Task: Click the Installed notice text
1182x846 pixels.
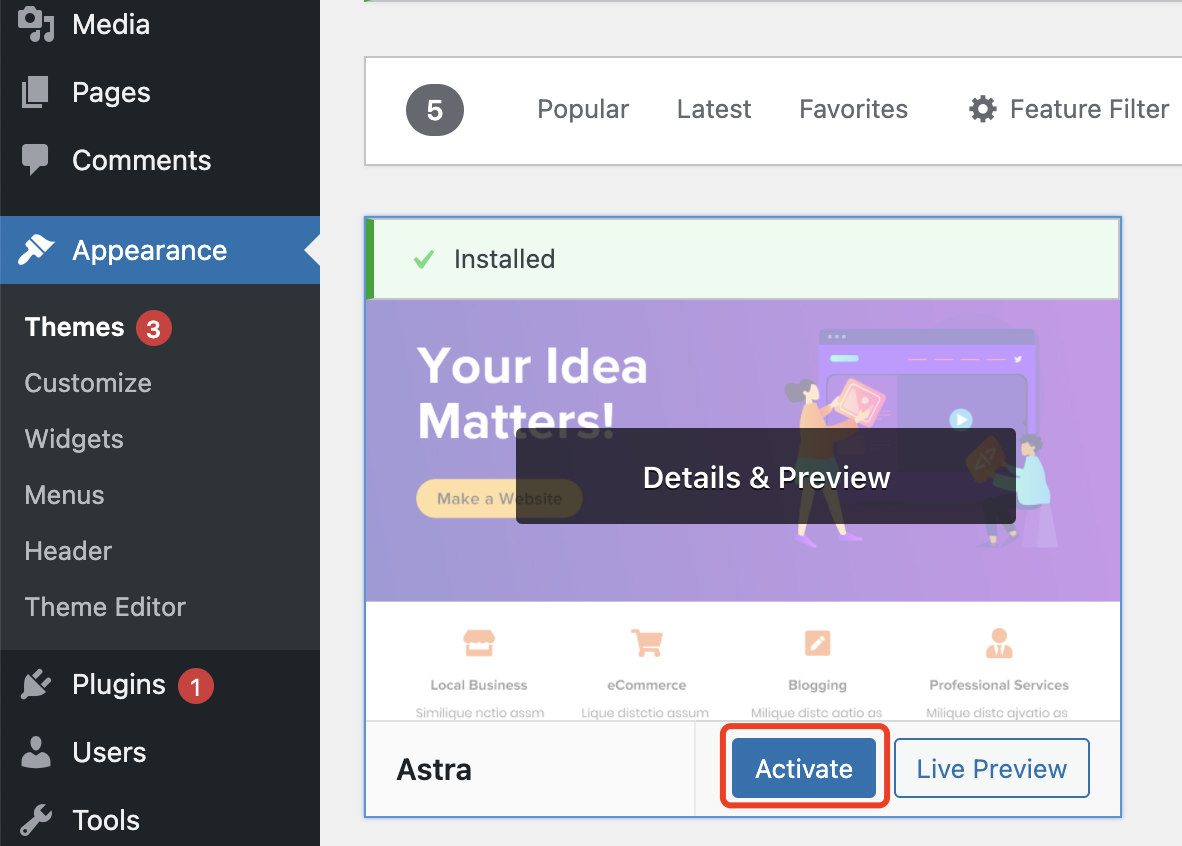Action: pos(504,259)
